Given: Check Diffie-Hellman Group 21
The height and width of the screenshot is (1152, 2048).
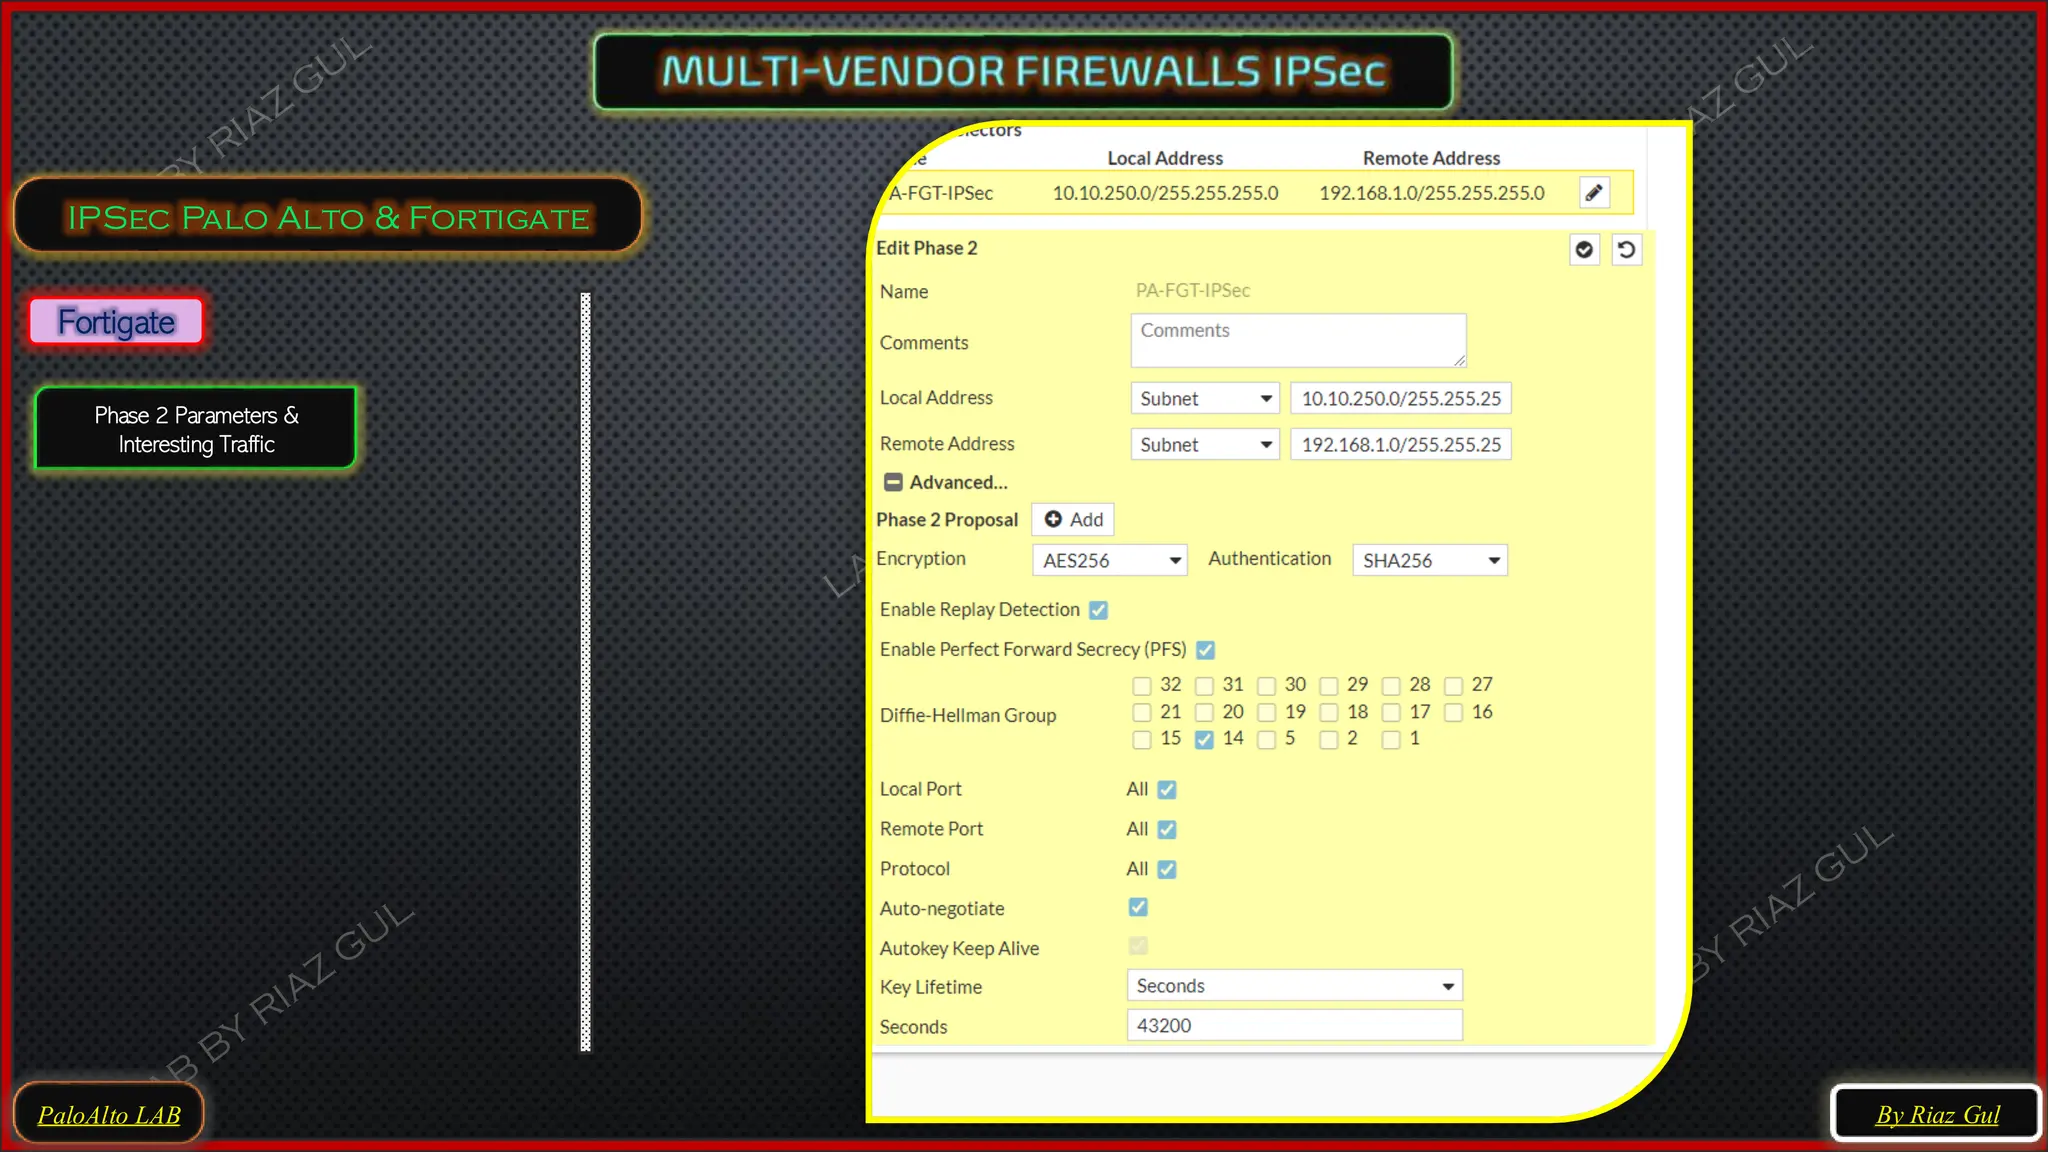Looking at the screenshot, I should pyautogui.click(x=1141, y=712).
